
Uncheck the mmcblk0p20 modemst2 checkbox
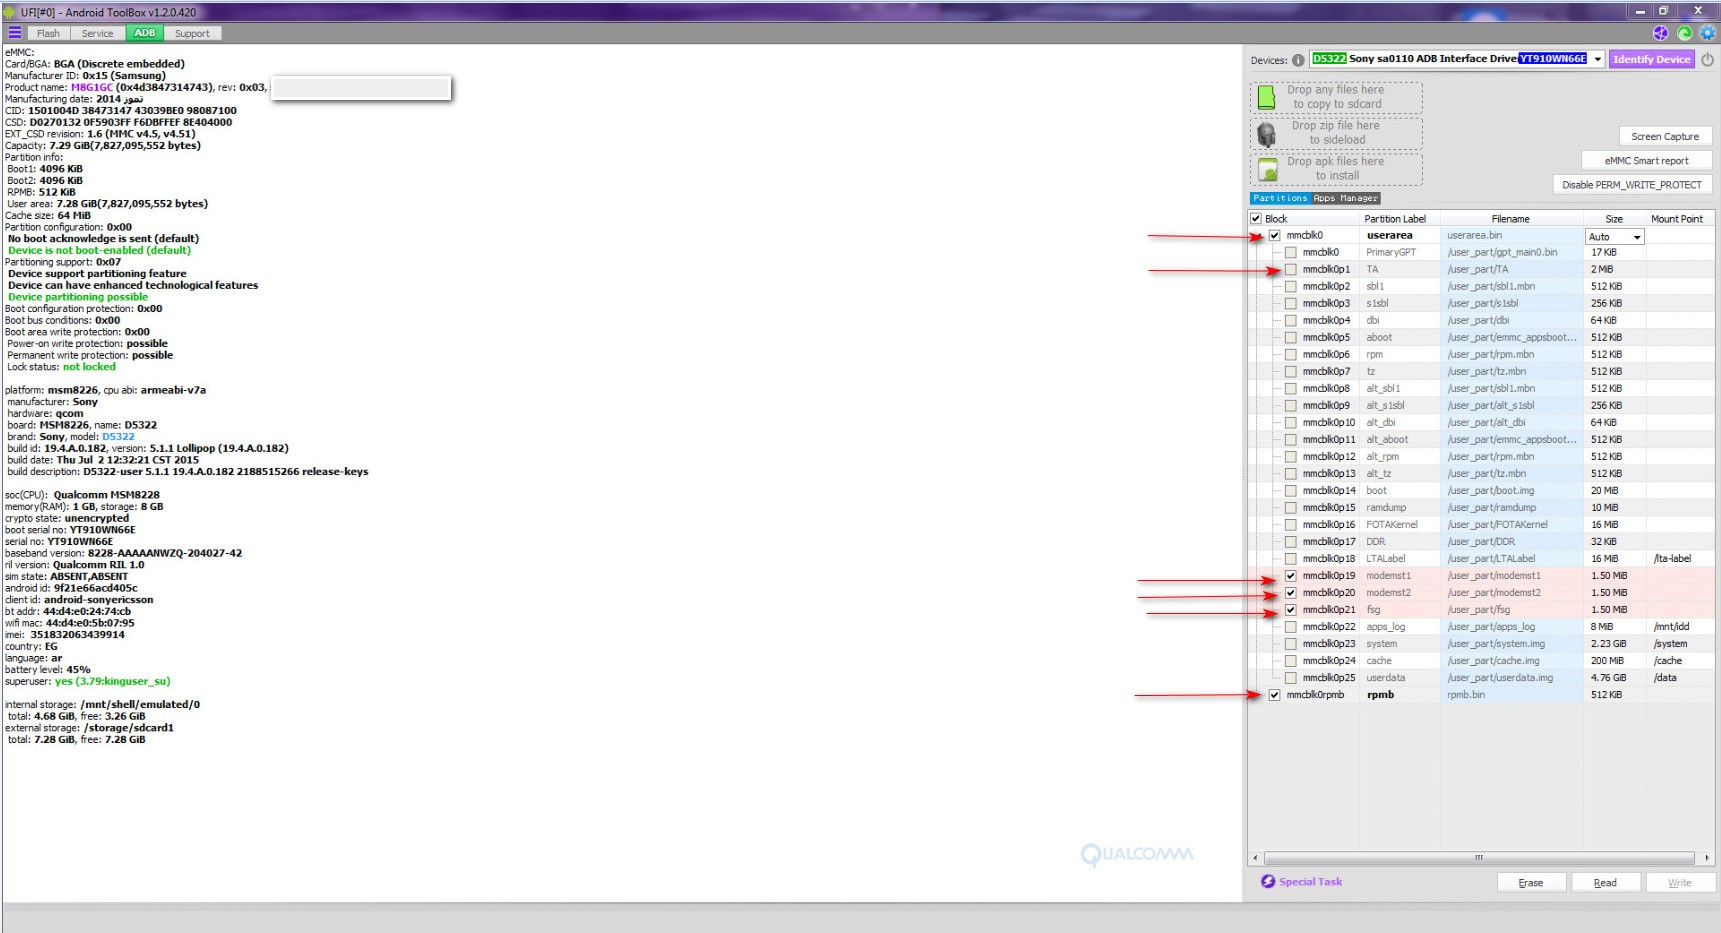(x=1291, y=593)
